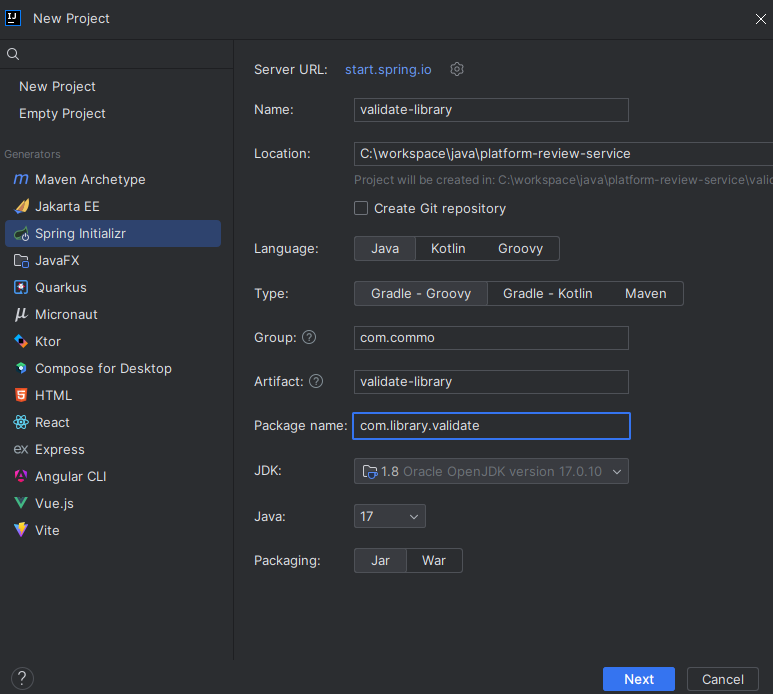The width and height of the screenshot is (773, 694).
Task: Click the Angular CLI icon
Action: [21, 476]
